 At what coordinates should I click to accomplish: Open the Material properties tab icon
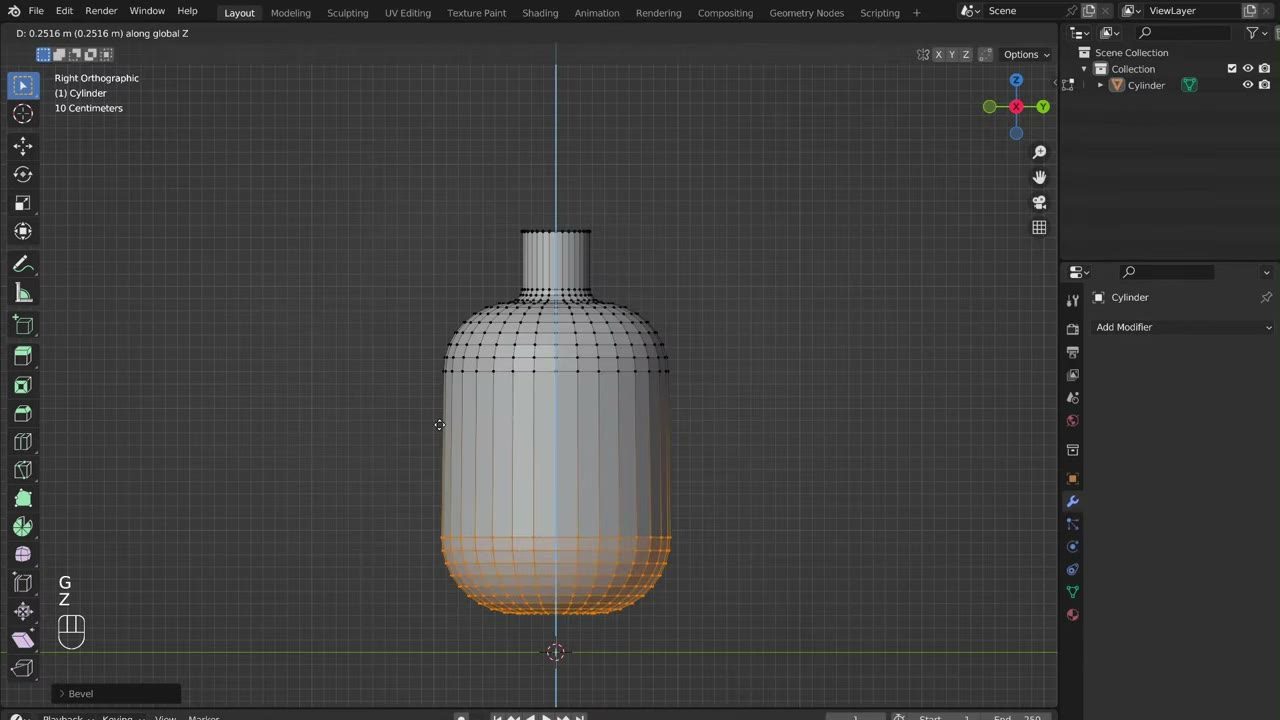coord(1073,615)
